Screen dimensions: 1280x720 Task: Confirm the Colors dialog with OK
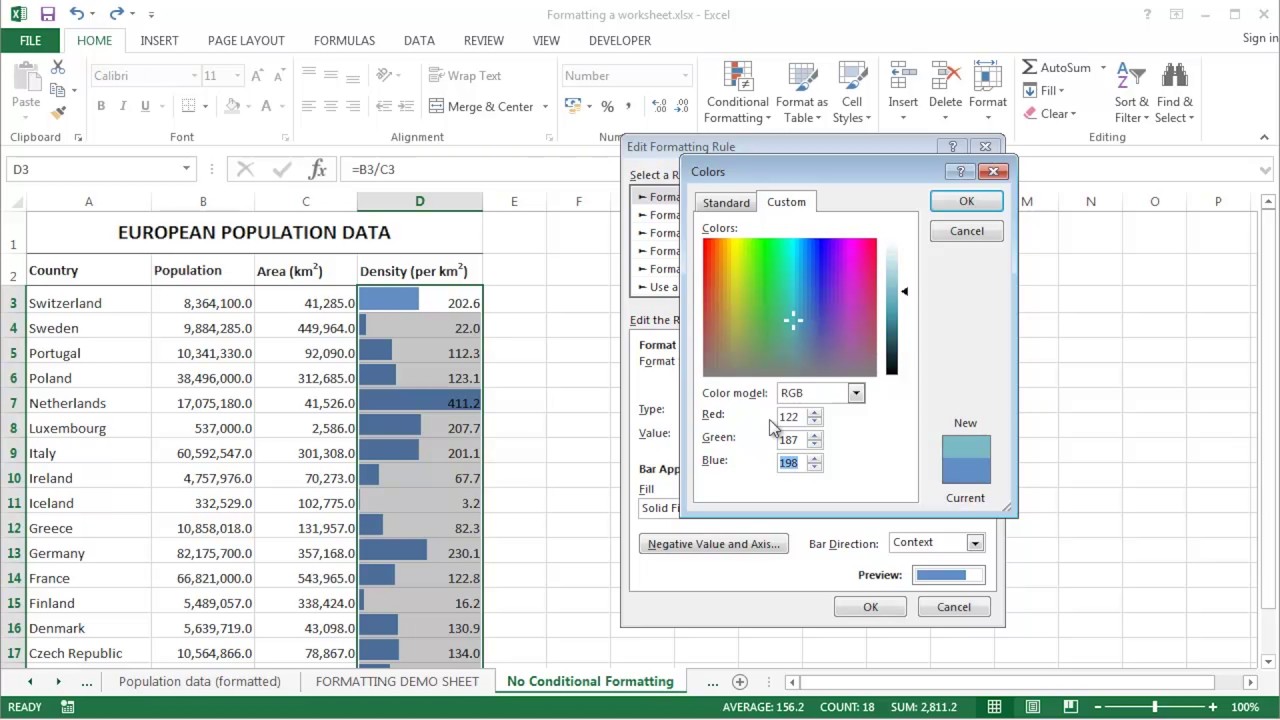pos(966,201)
